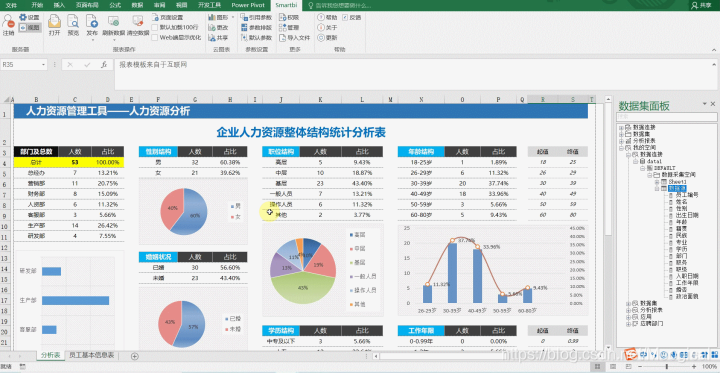720x373 pixels.
Task: Switch to the Power Pivot tab
Action: [x=248, y=5]
